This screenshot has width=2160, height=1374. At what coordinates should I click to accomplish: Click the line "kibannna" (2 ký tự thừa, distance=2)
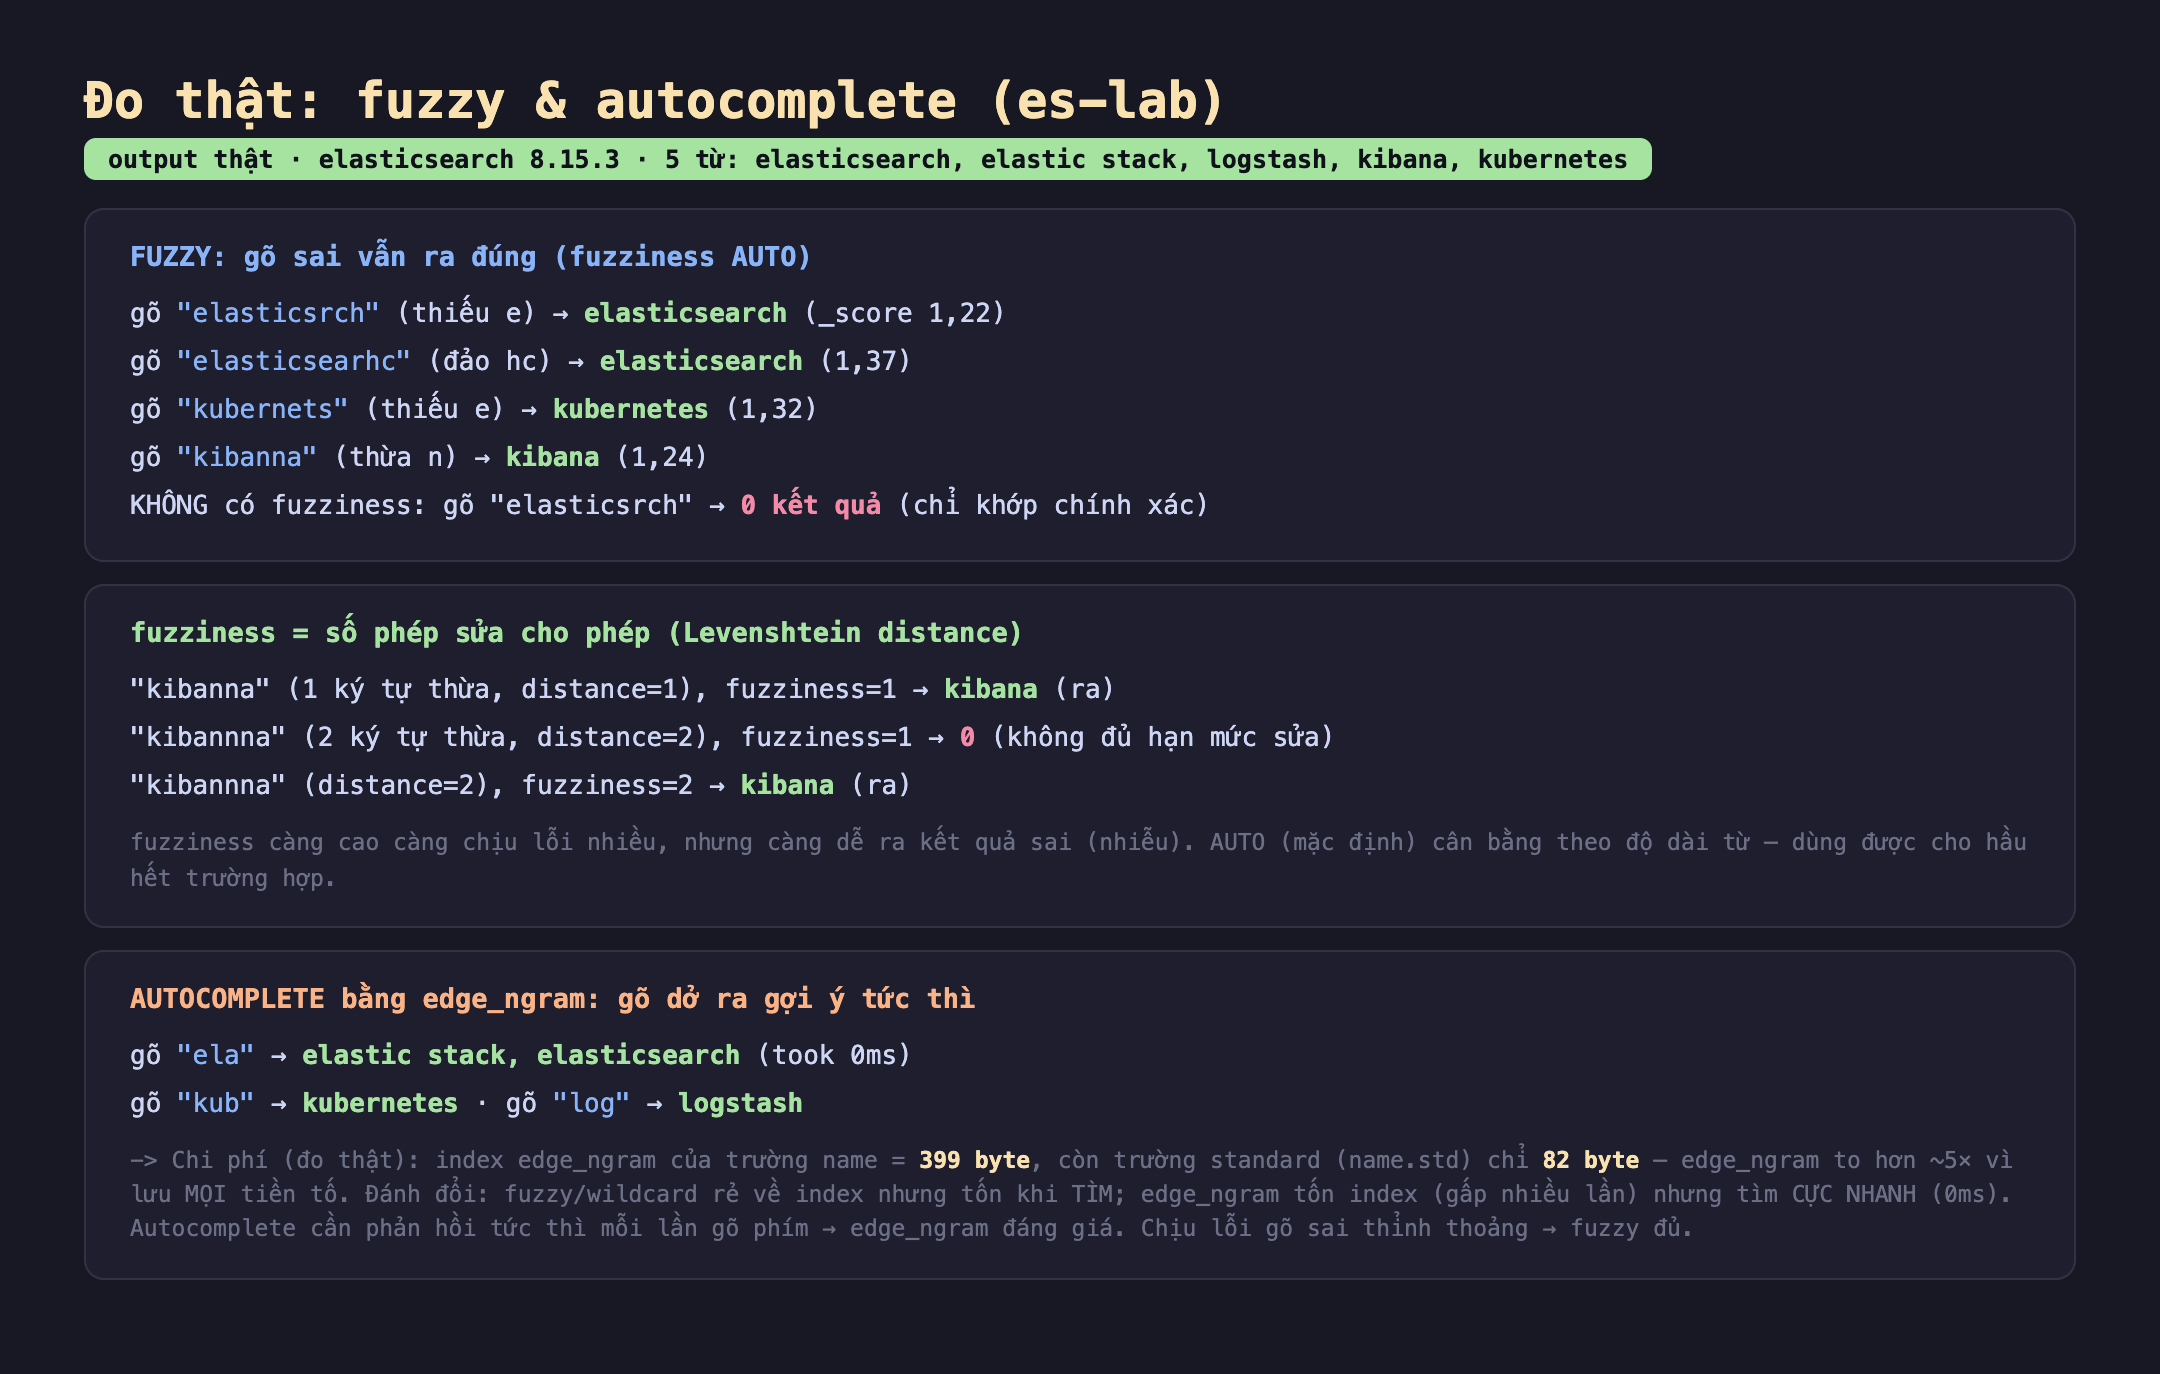(731, 737)
